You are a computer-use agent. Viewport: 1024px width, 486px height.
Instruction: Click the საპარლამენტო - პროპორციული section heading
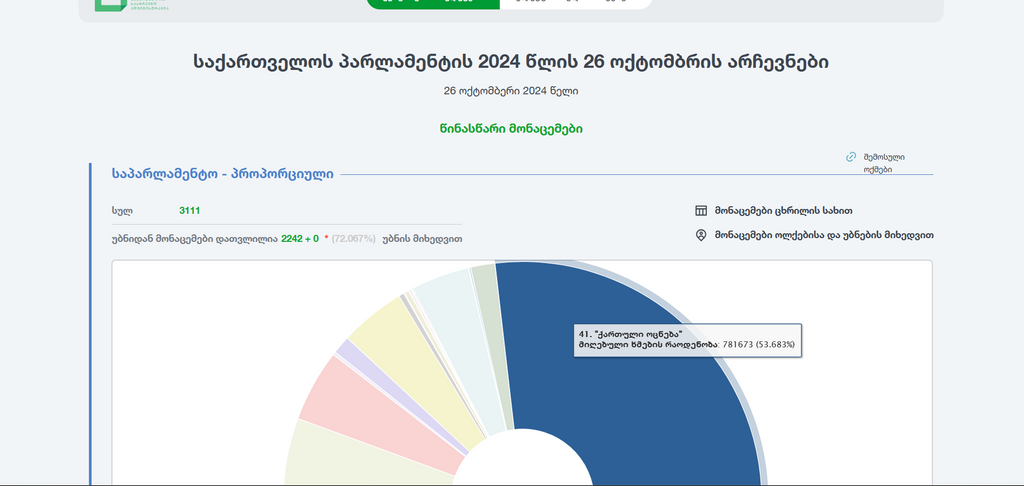click(223, 174)
